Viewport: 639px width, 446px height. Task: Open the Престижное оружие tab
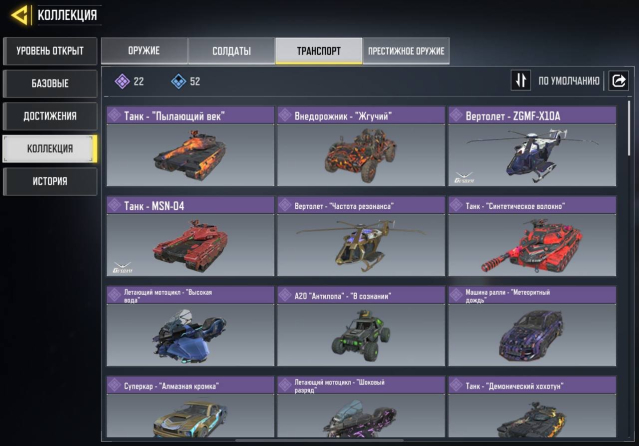406,51
